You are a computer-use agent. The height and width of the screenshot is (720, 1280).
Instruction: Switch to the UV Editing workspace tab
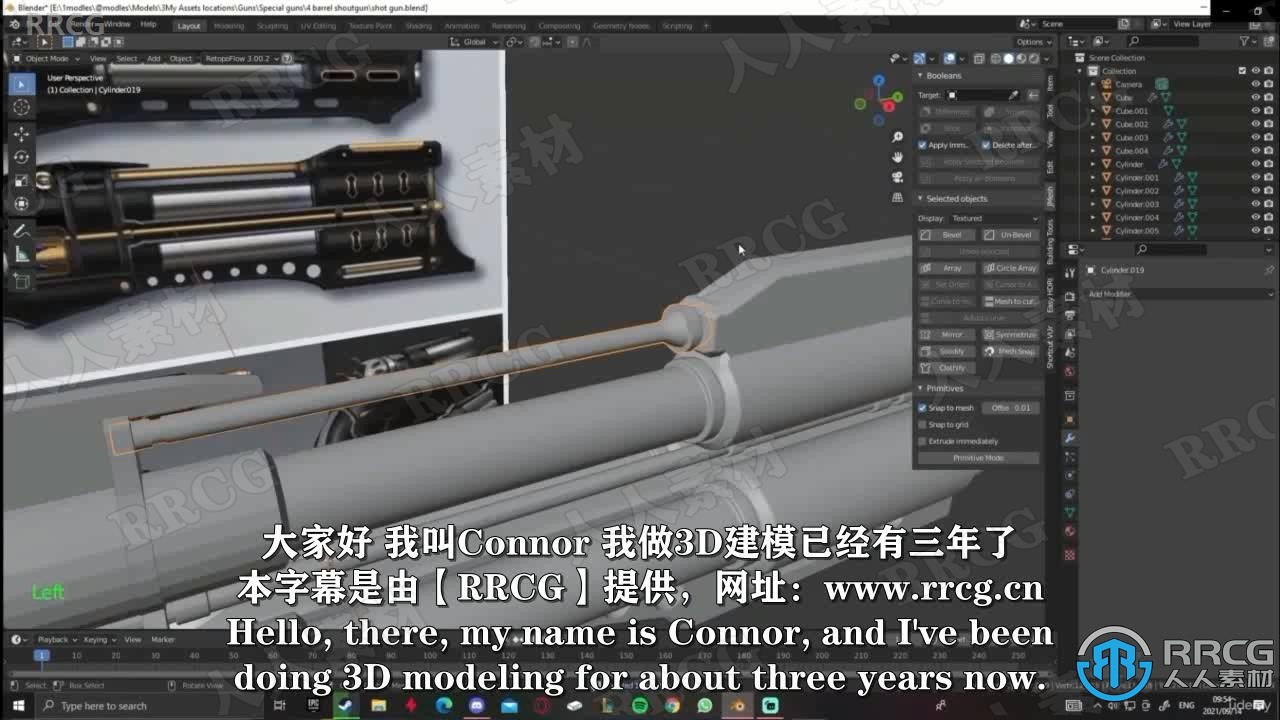pos(318,25)
